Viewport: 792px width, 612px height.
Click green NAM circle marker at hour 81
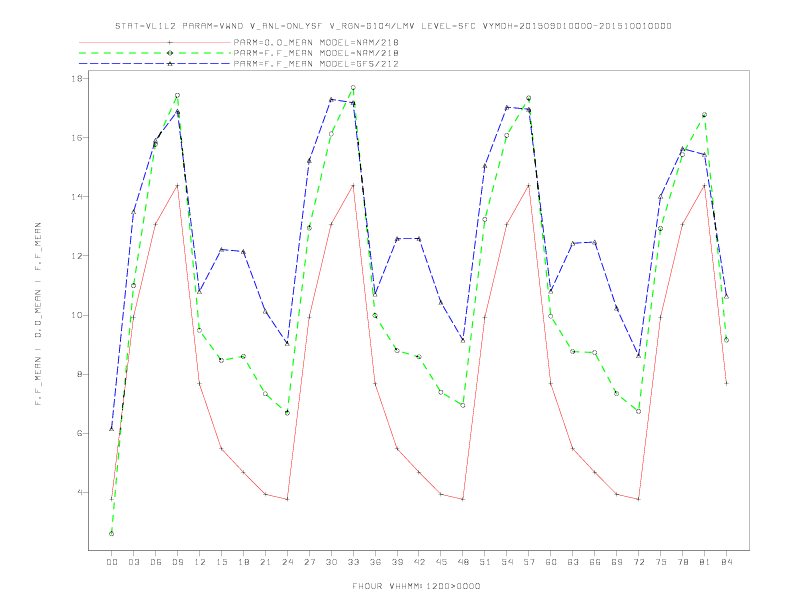point(704,115)
